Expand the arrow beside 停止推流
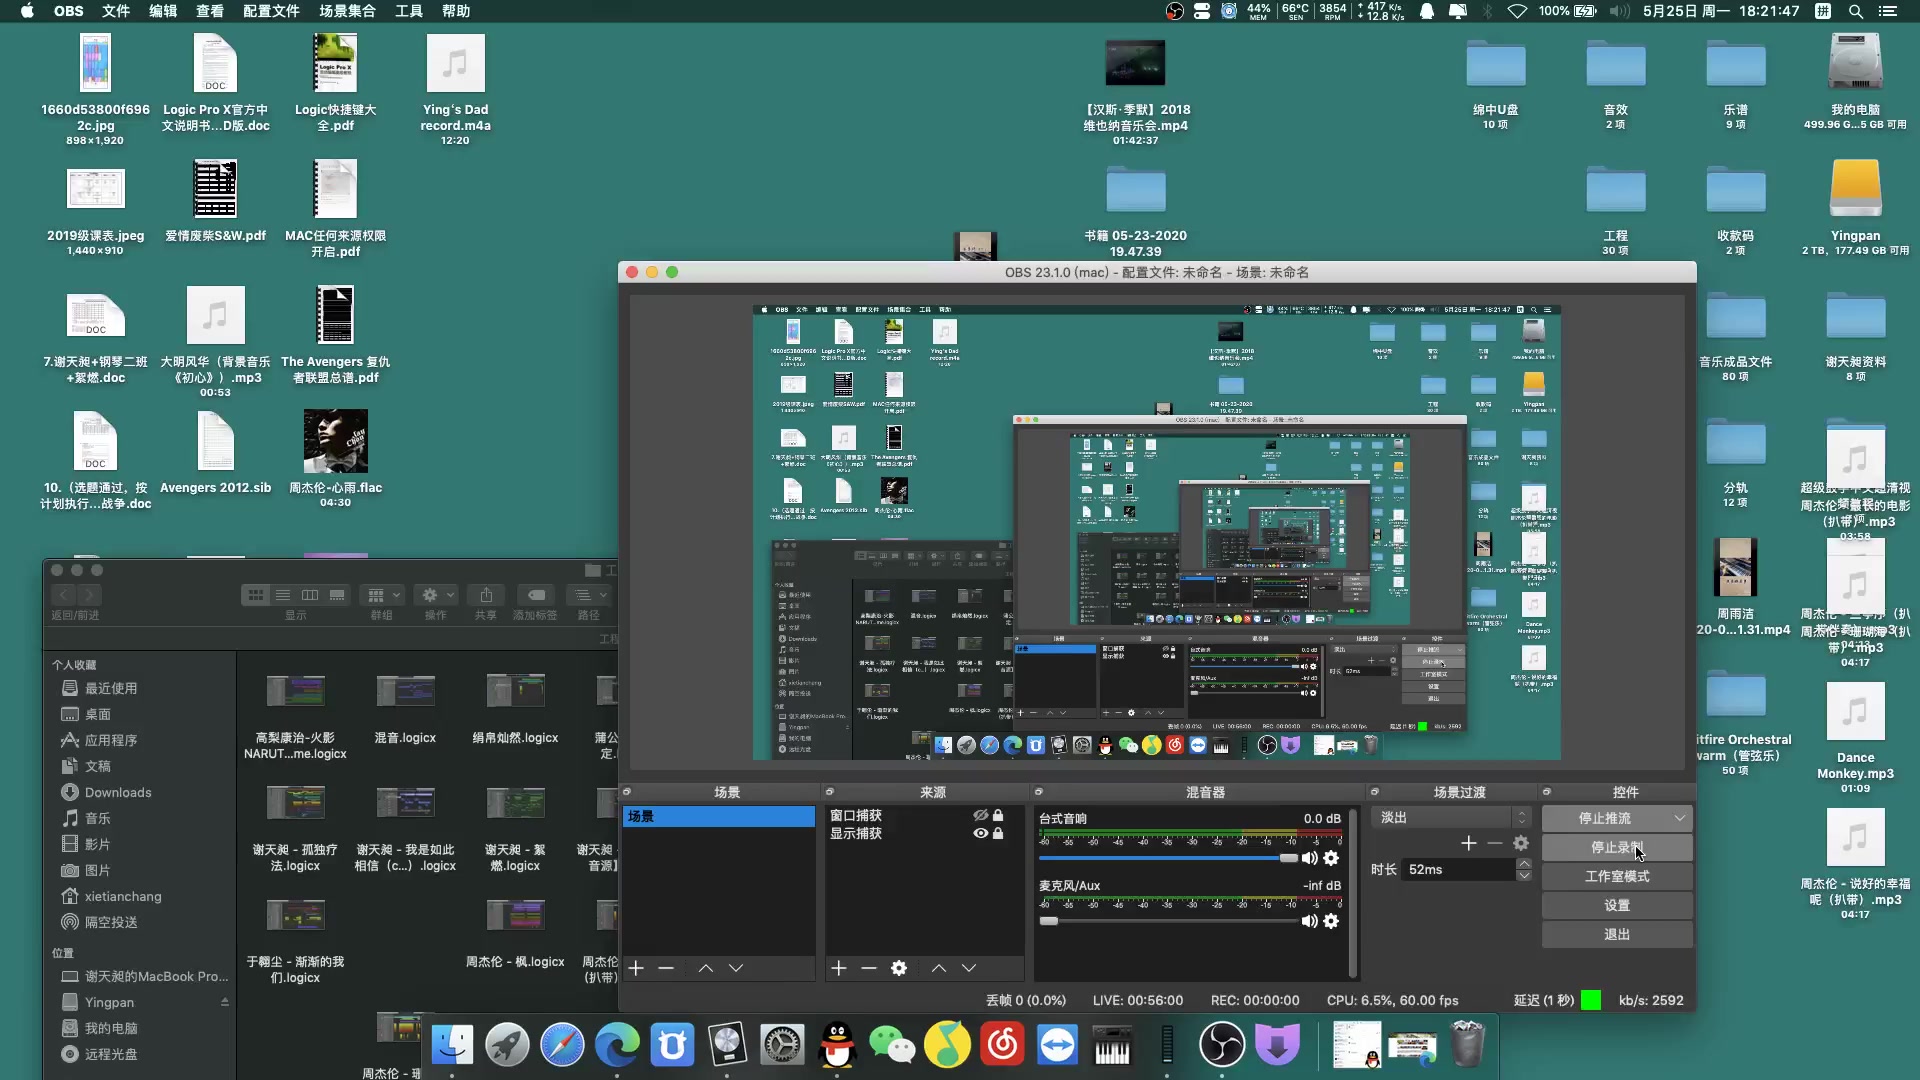The width and height of the screenshot is (1920, 1080). 1680,818
